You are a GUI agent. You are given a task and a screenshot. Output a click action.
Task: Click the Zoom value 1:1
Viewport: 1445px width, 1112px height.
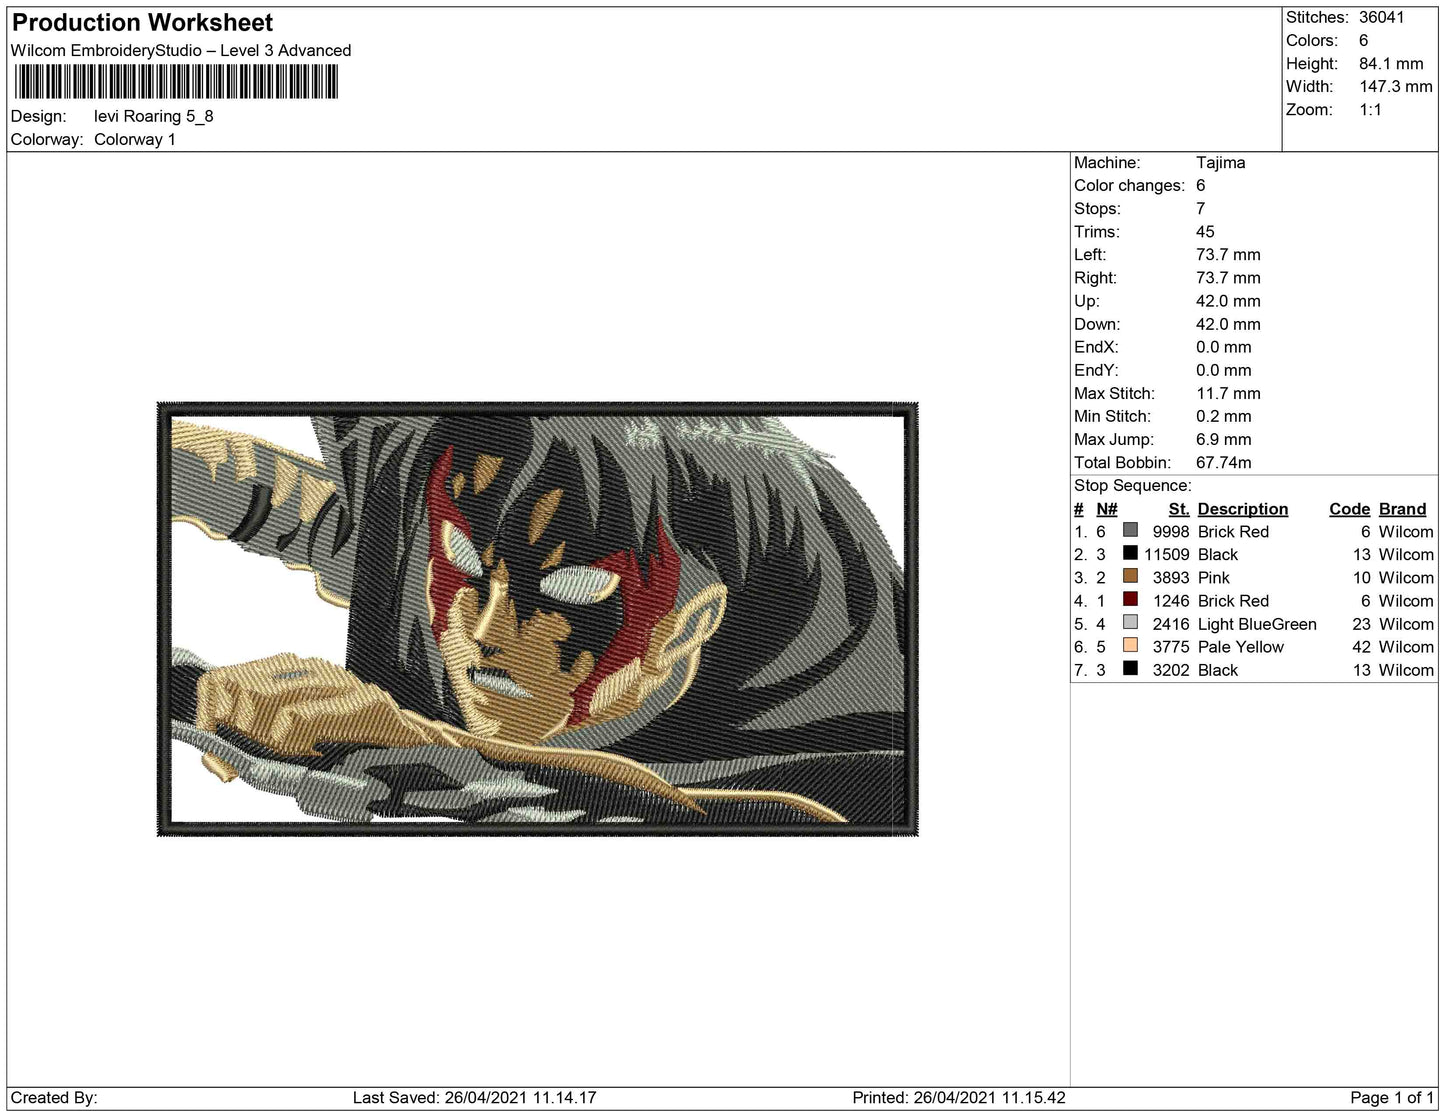click(x=1370, y=110)
